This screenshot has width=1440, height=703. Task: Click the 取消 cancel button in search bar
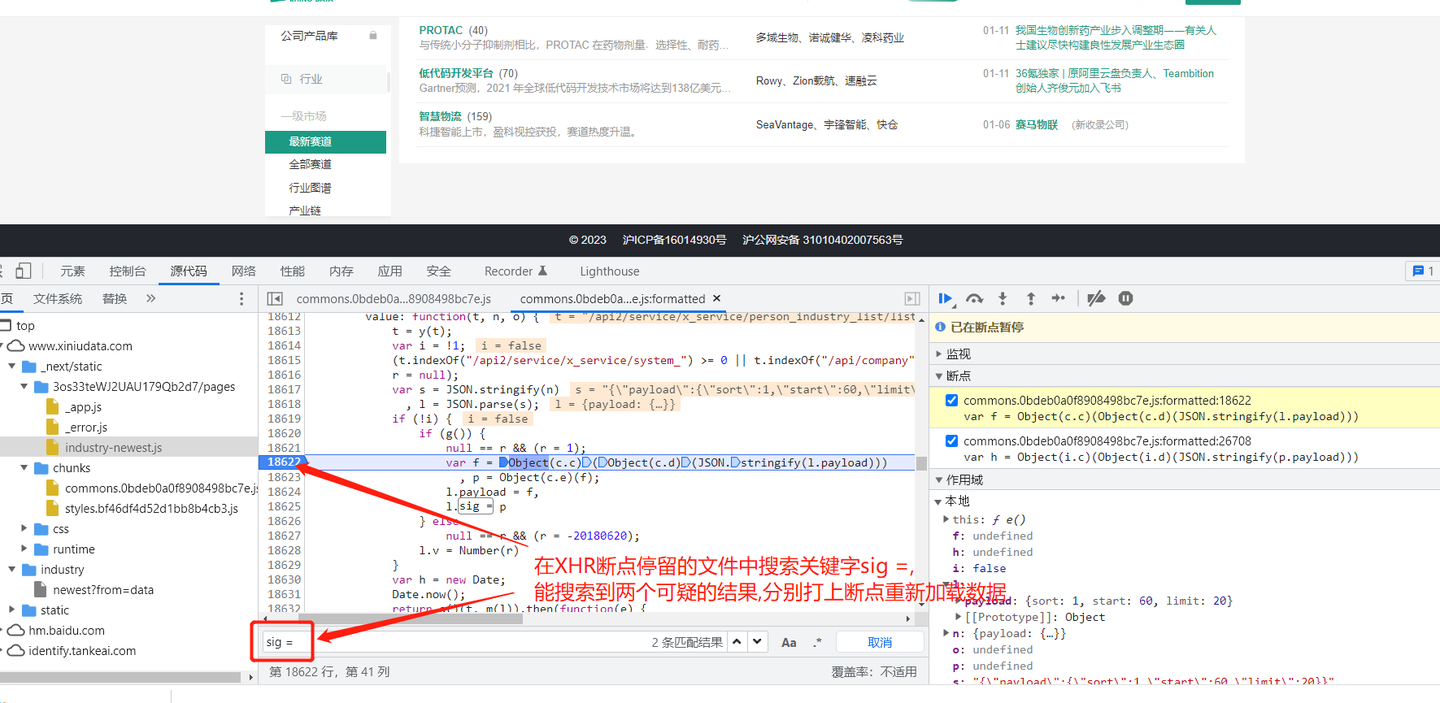tap(881, 641)
